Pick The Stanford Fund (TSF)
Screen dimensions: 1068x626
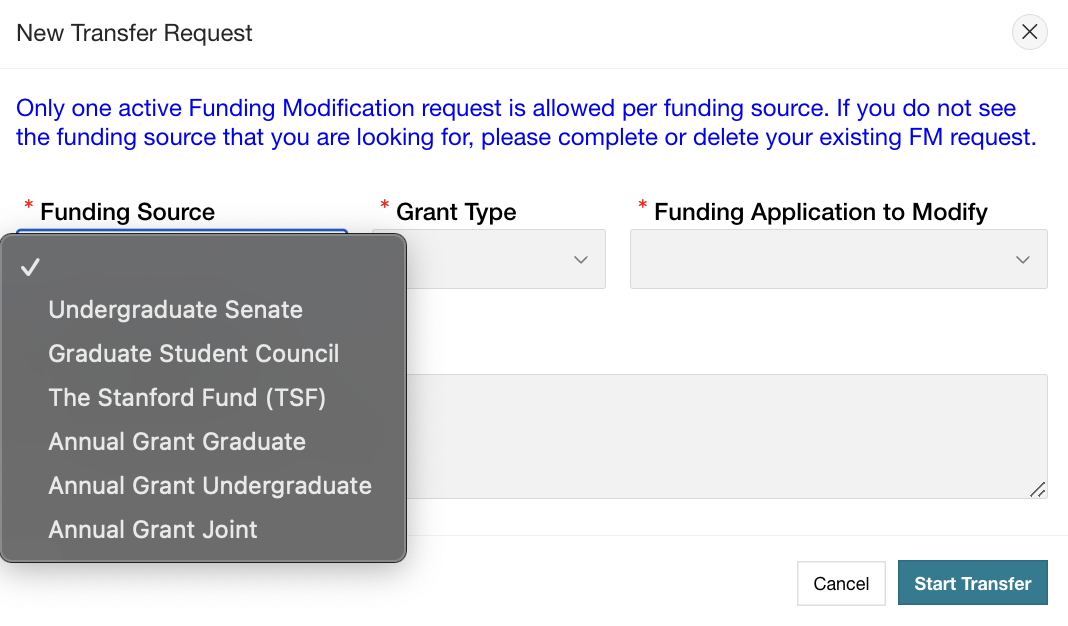(187, 398)
